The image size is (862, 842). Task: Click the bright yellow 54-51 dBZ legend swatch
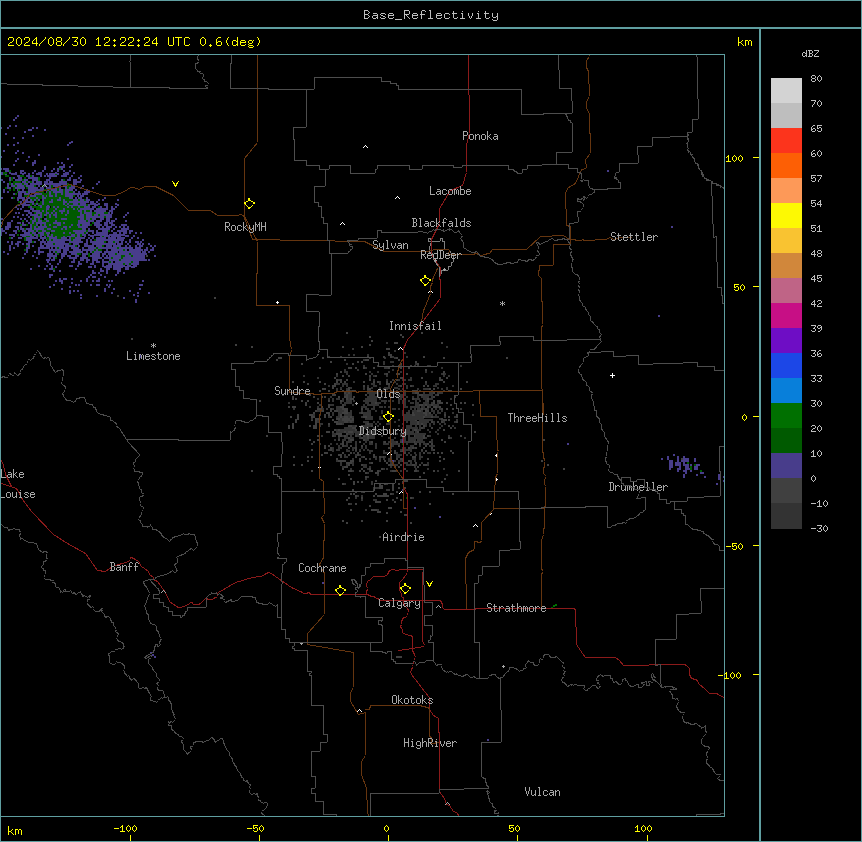coord(786,215)
